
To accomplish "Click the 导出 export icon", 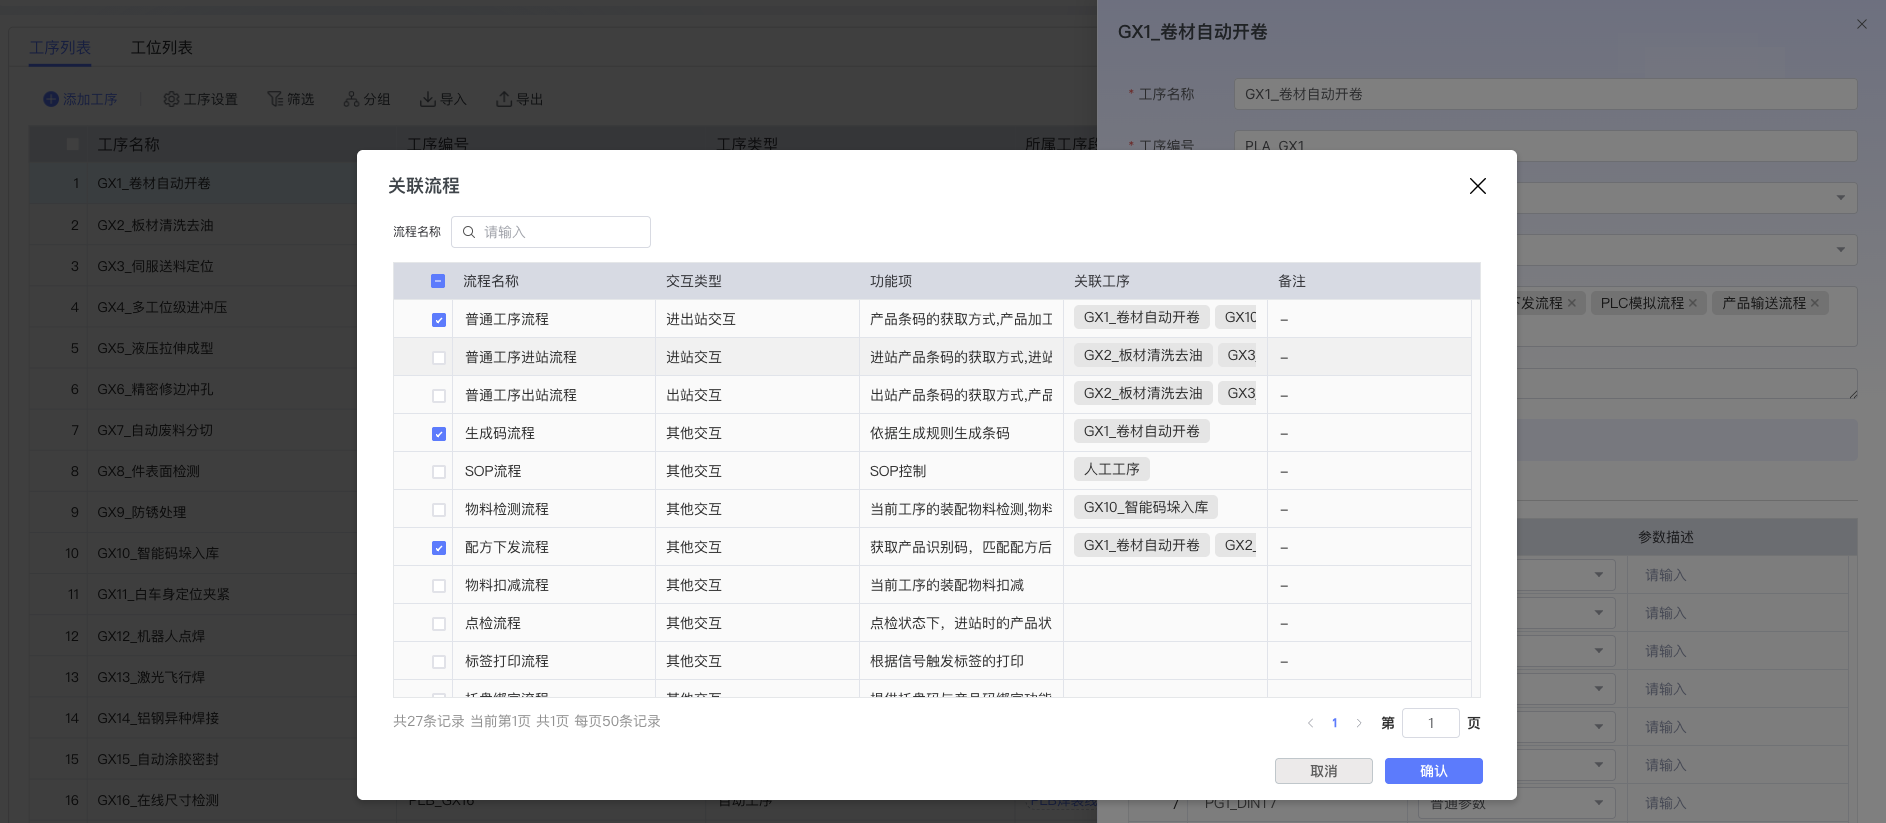I will pyautogui.click(x=504, y=99).
